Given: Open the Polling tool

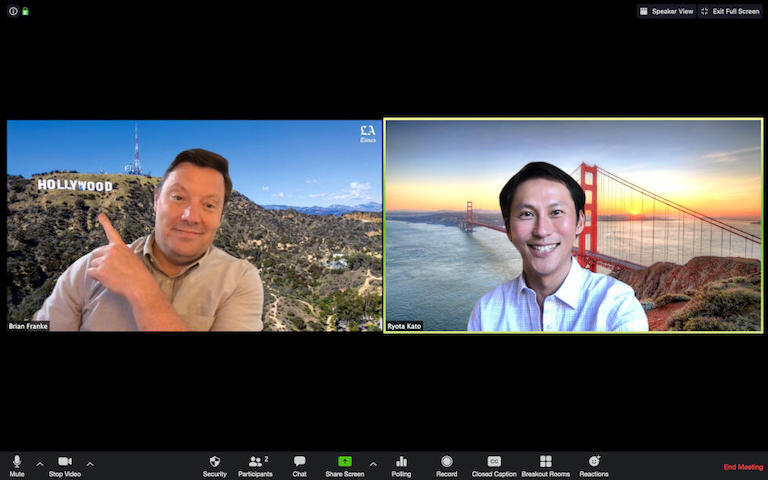Looking at the screenshot, I should [401, 466].
